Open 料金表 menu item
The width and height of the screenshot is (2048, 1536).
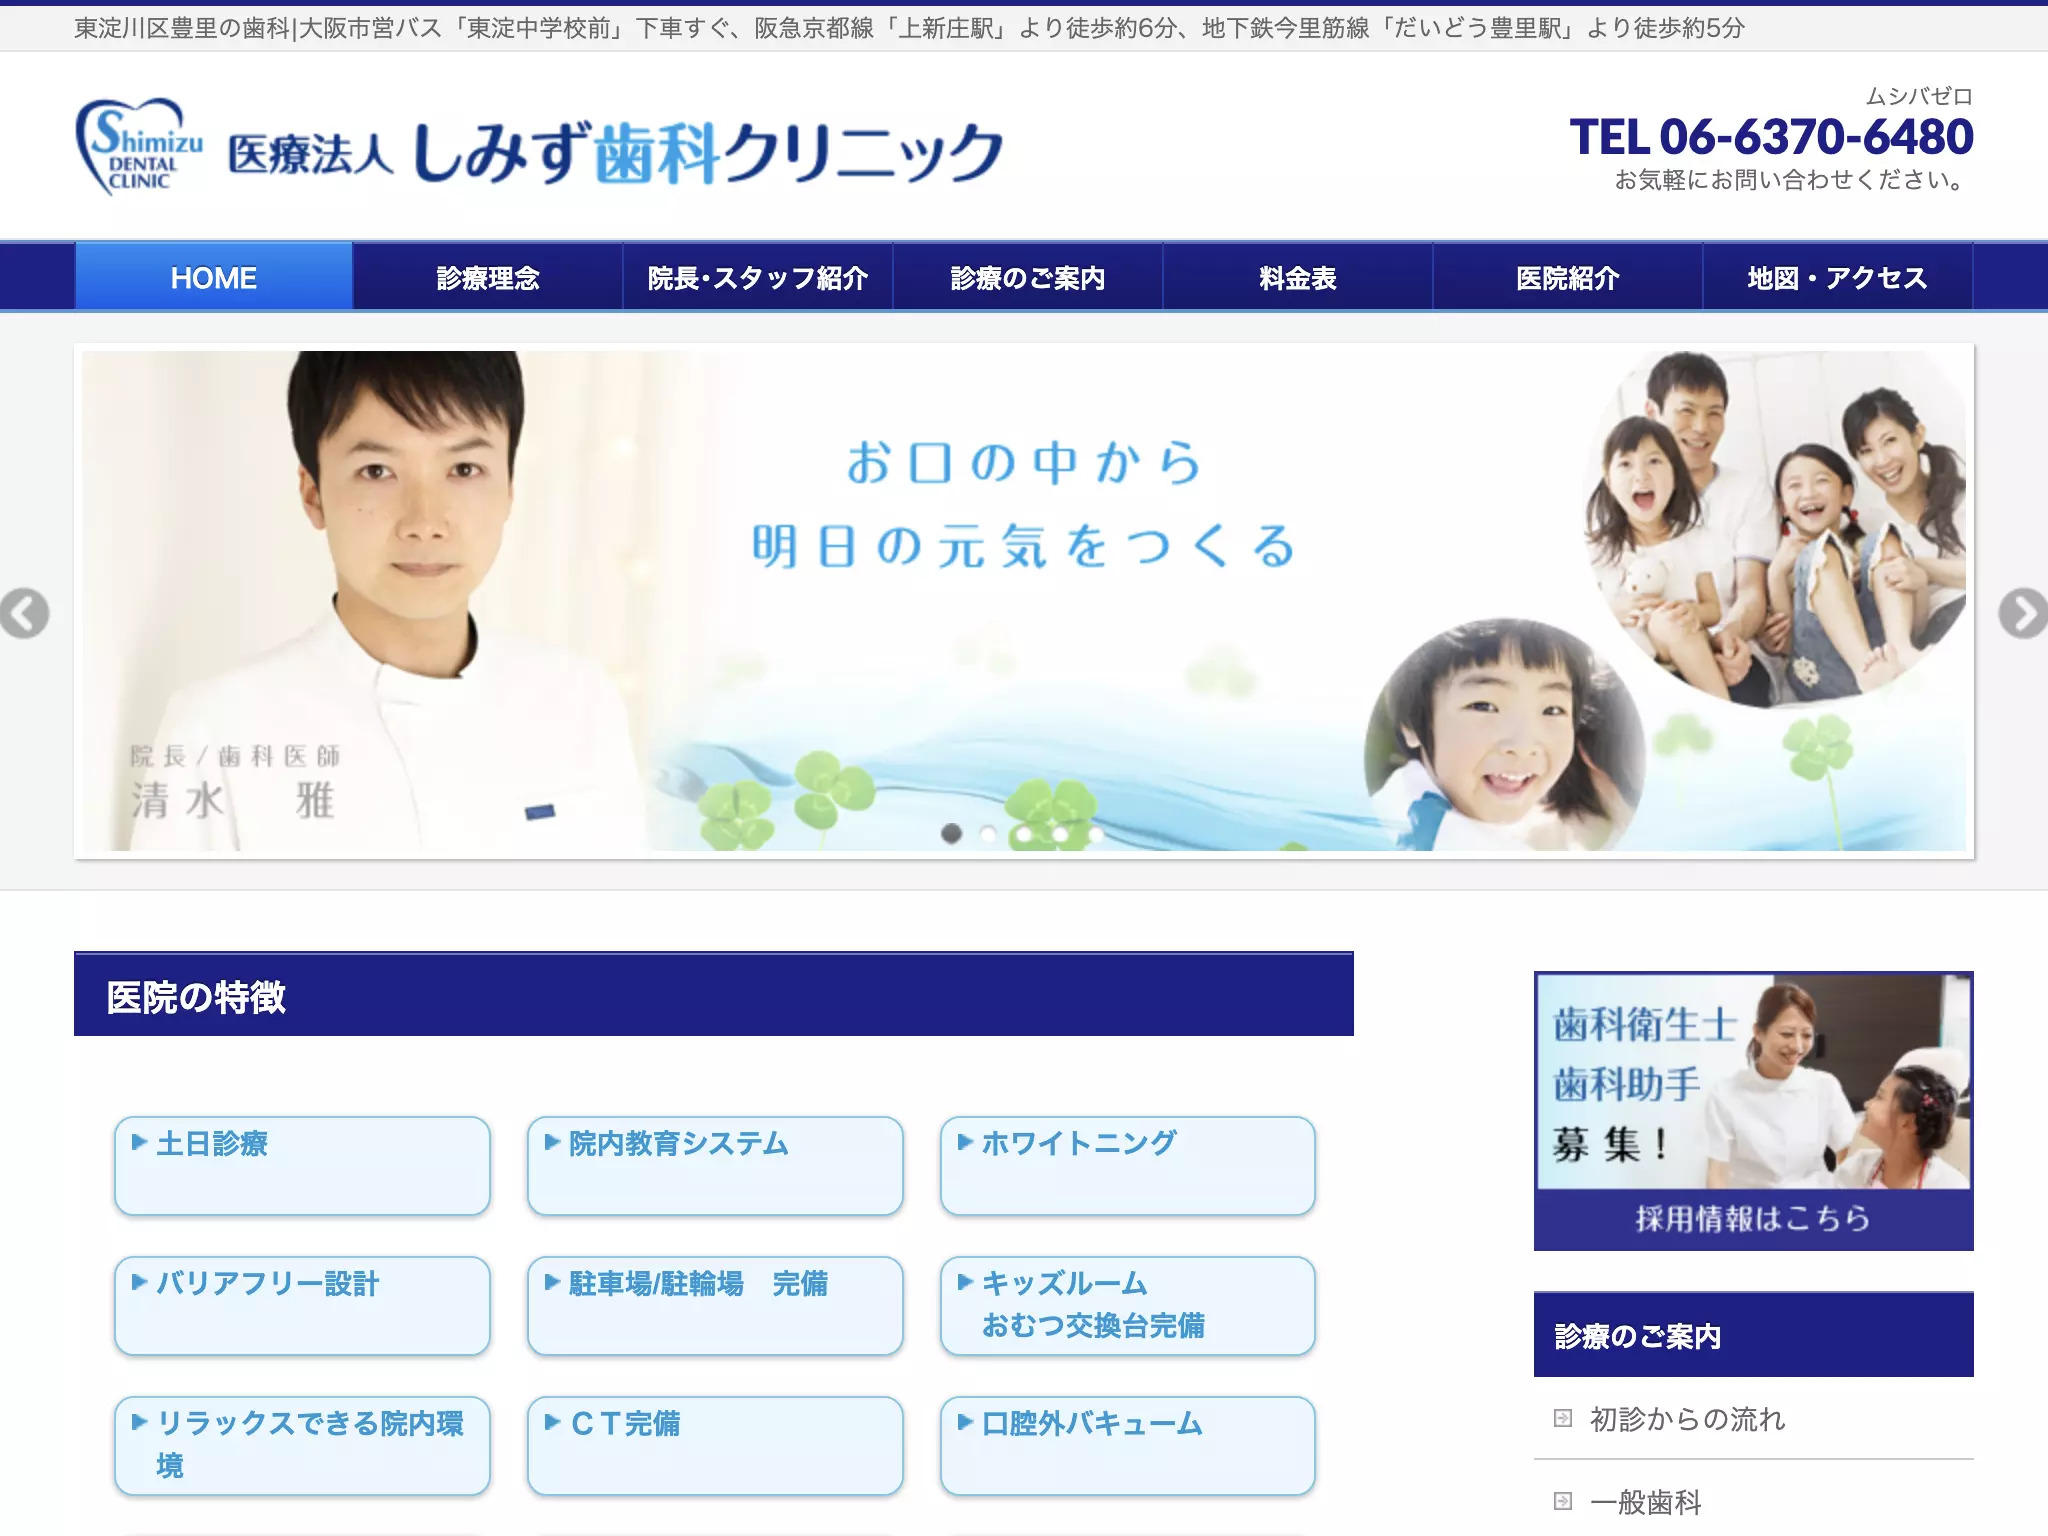[x=1298, y=277]
